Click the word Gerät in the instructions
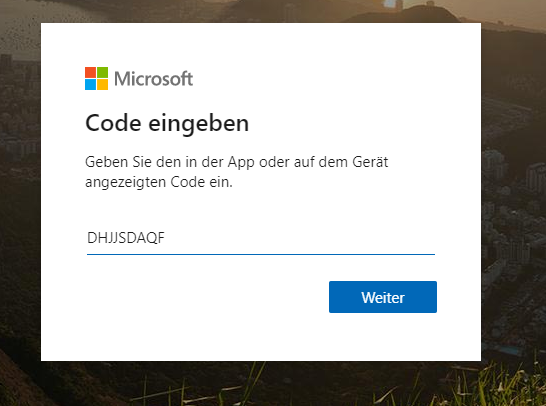The image size is (546, 406). point(370,162)
